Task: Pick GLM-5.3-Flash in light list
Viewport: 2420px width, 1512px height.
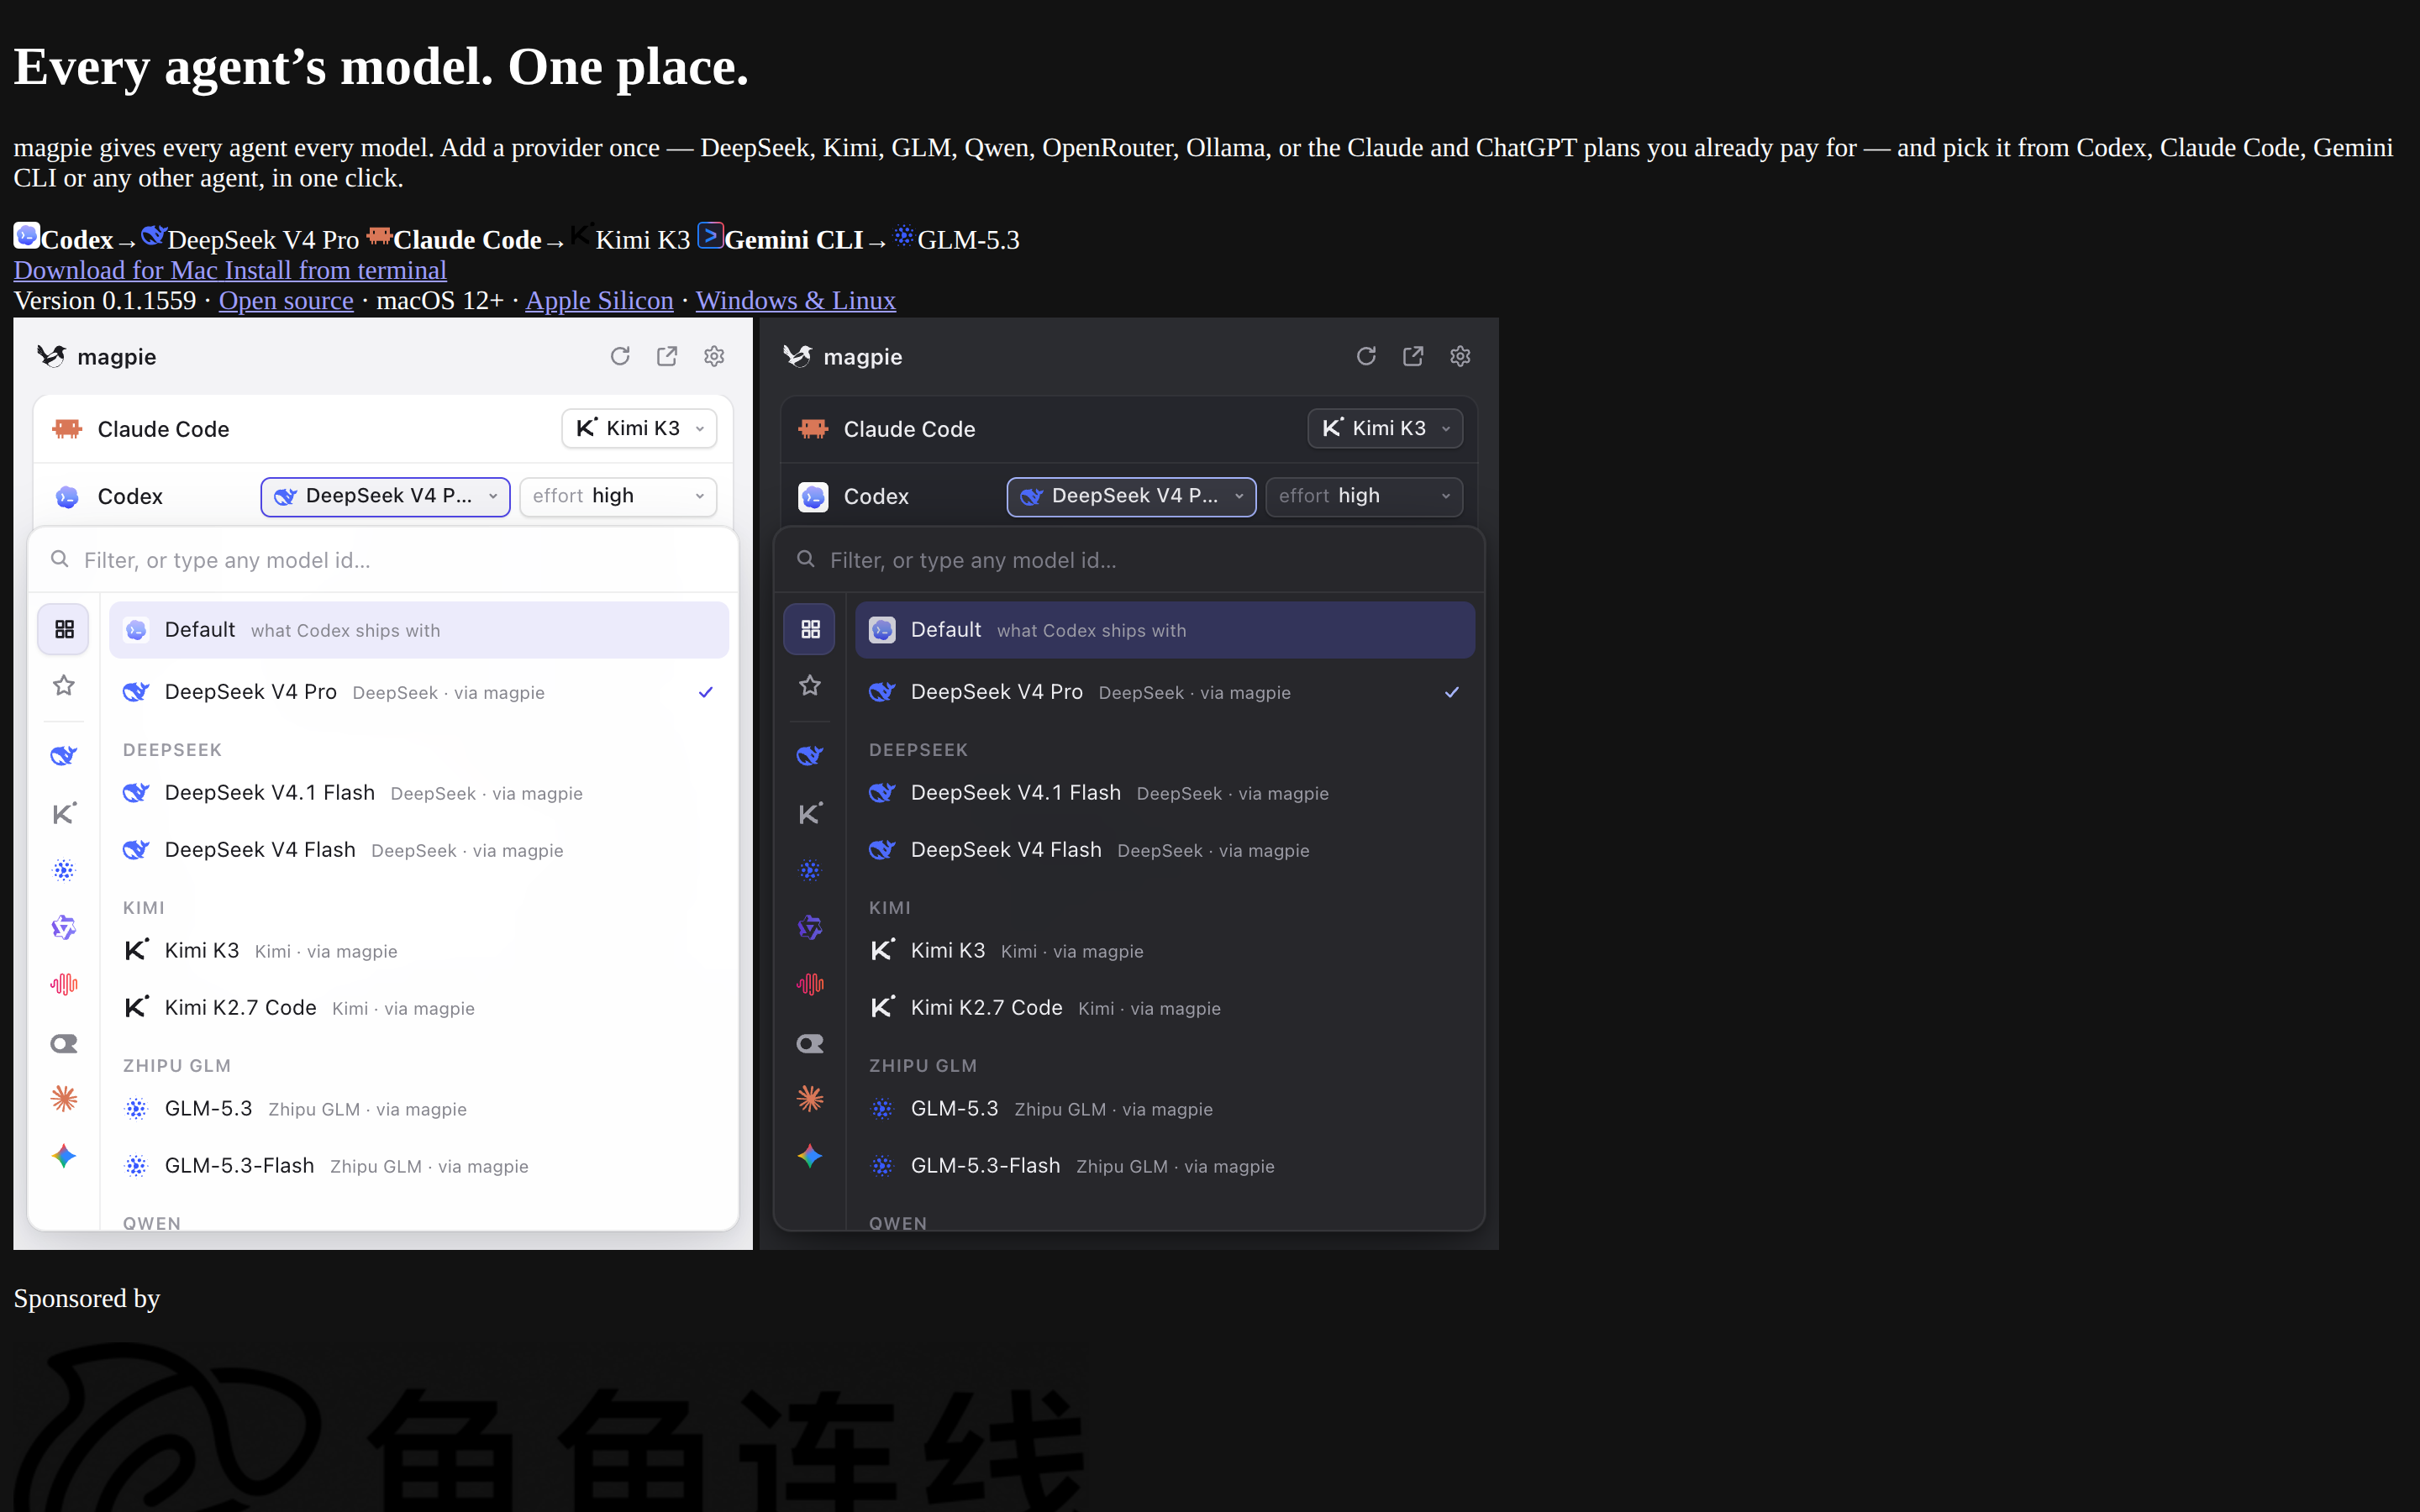Action: (419, 1166)
